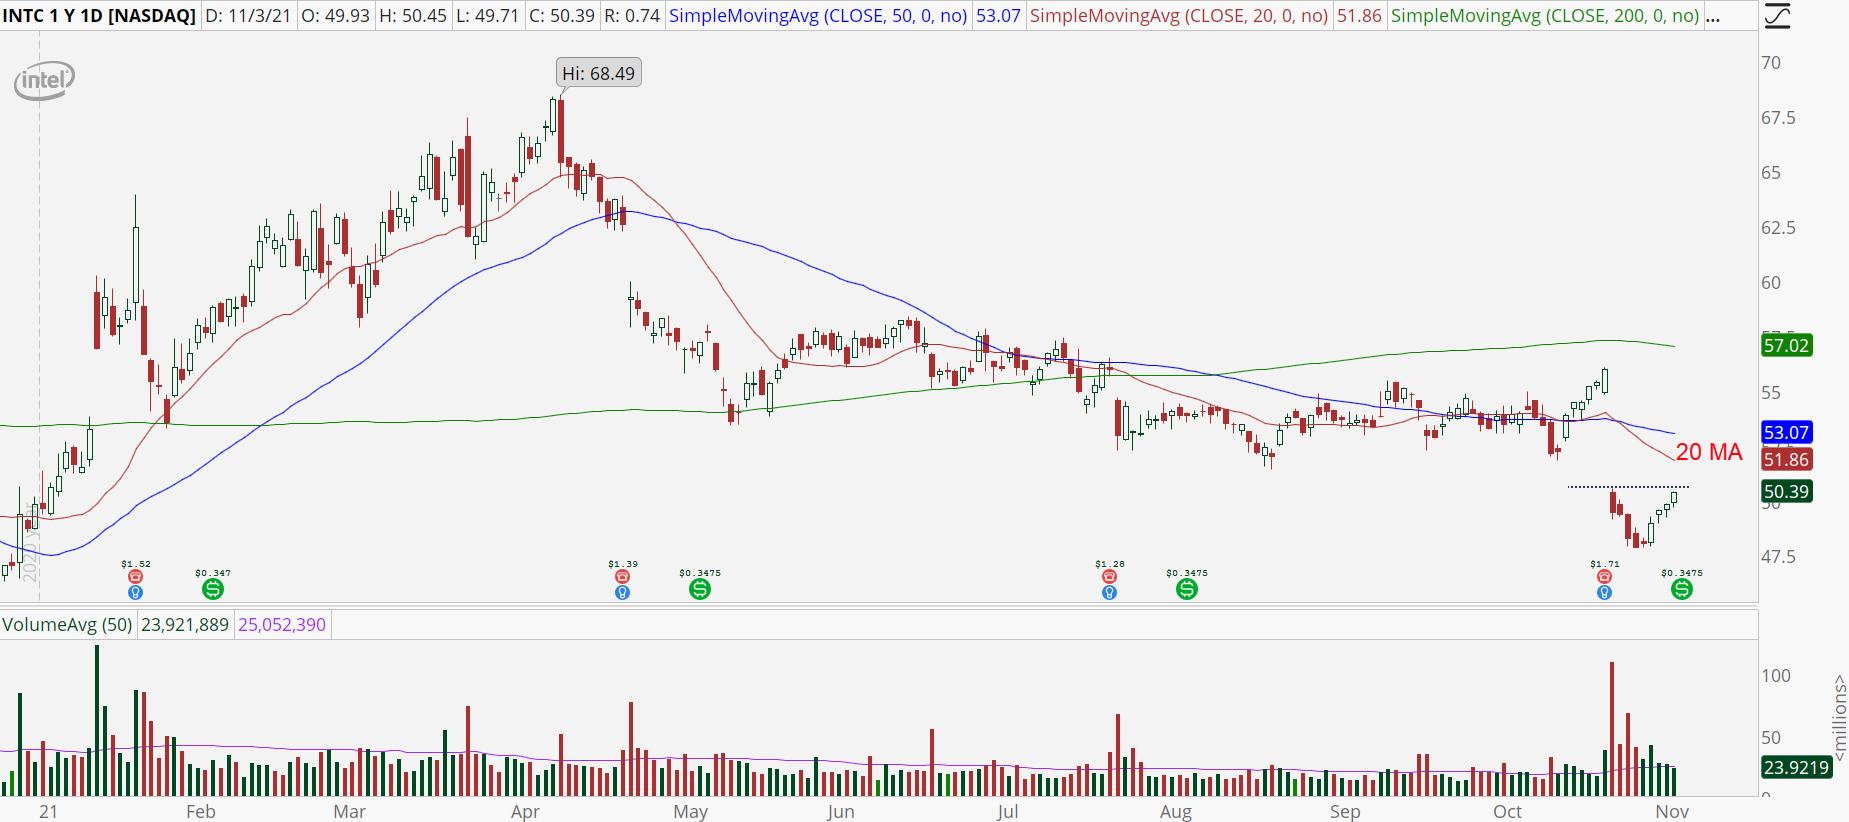Screen dimensions: 1849x822
Task: Click the Apr label on the time axis
Action: pyautogui.click(x=525, y=812)
